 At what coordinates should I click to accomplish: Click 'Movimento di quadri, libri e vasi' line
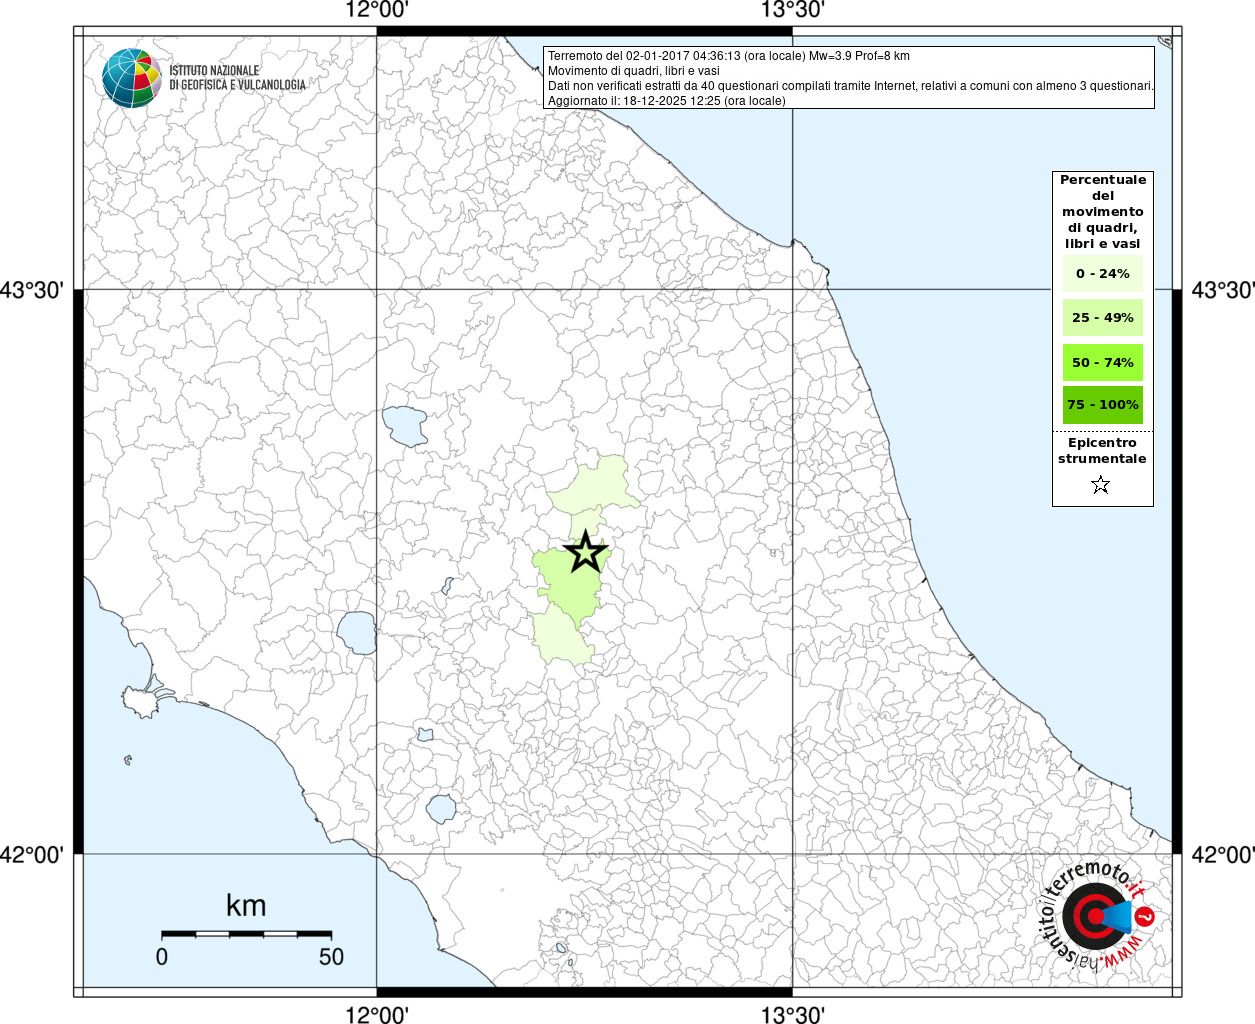point(634,71)
